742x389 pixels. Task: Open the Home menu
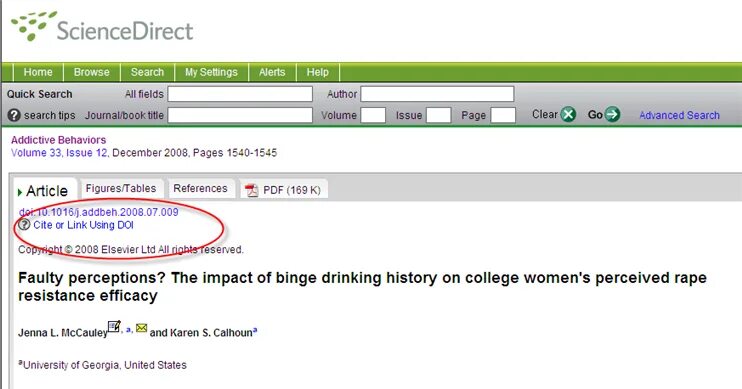pos(38,72)
